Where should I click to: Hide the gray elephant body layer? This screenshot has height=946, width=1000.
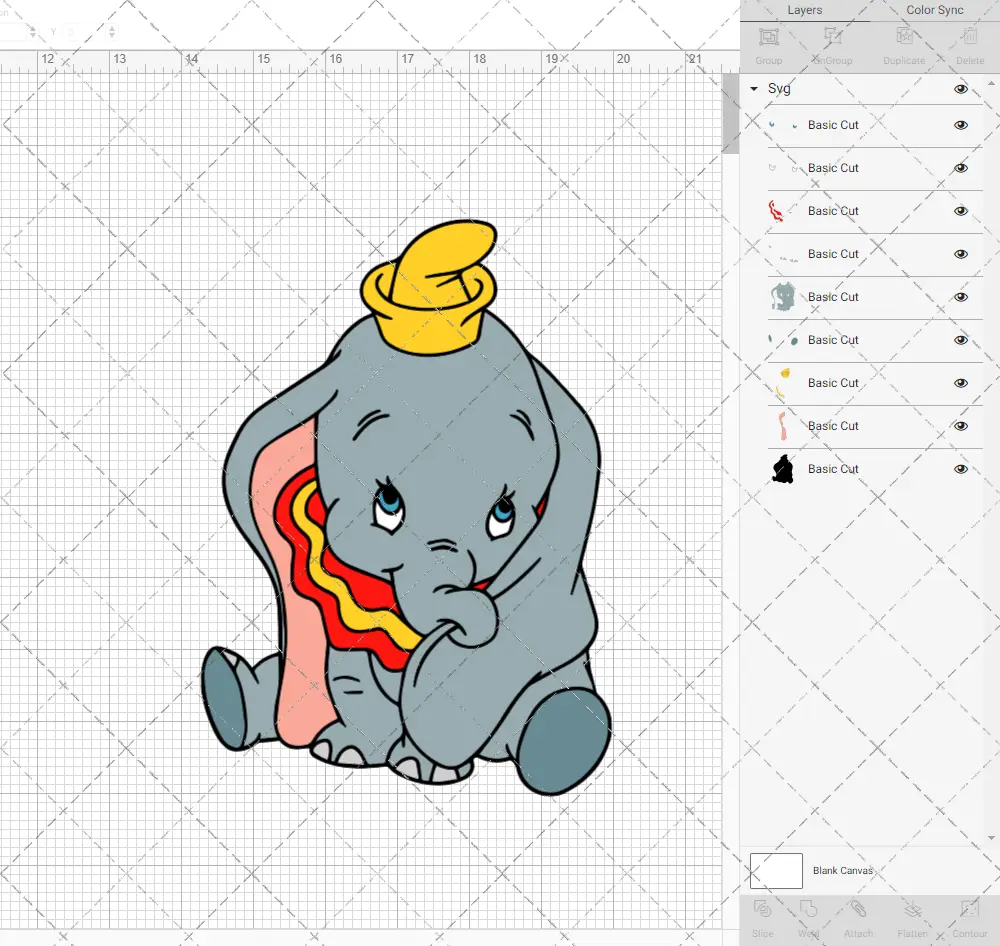point(960,297)
